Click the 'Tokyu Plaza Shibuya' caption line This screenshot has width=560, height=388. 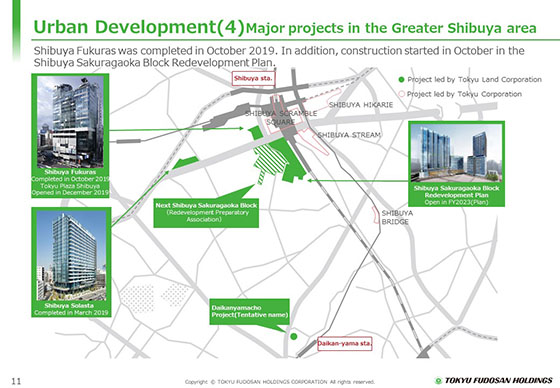click(x=70, y=186)
